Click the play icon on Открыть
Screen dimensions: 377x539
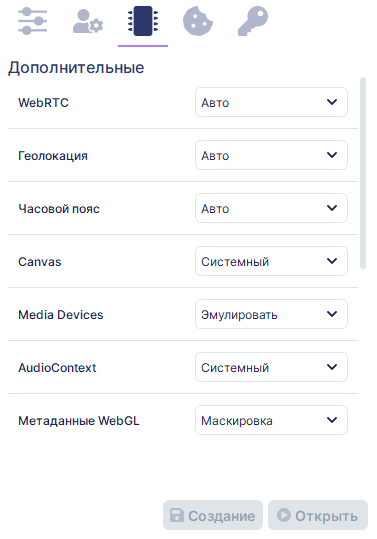point(284,515)
